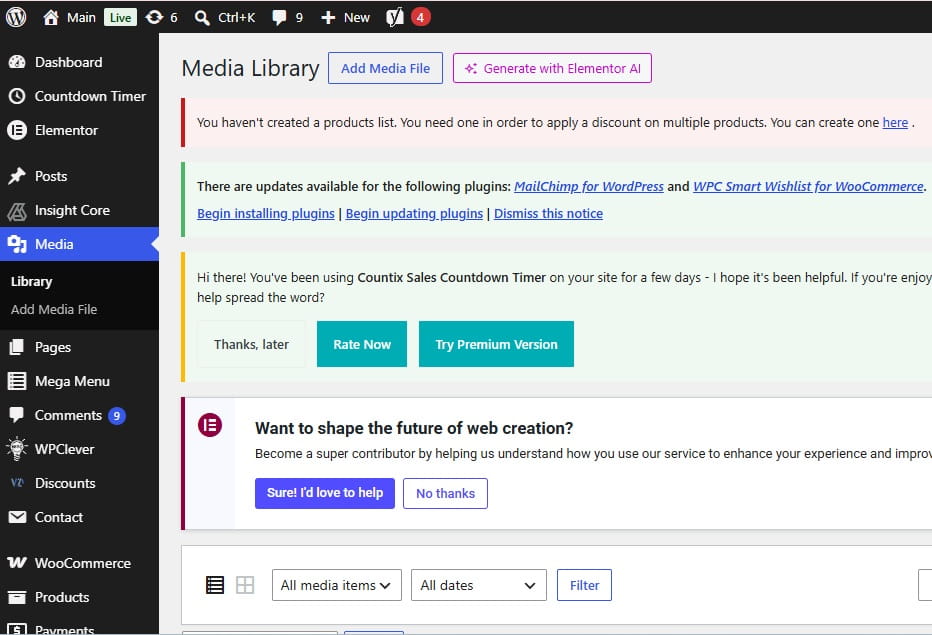This screenshot has height=635, width=932.
Task: Click Sure! I'd love to help
Action: (x=325, y=493)
